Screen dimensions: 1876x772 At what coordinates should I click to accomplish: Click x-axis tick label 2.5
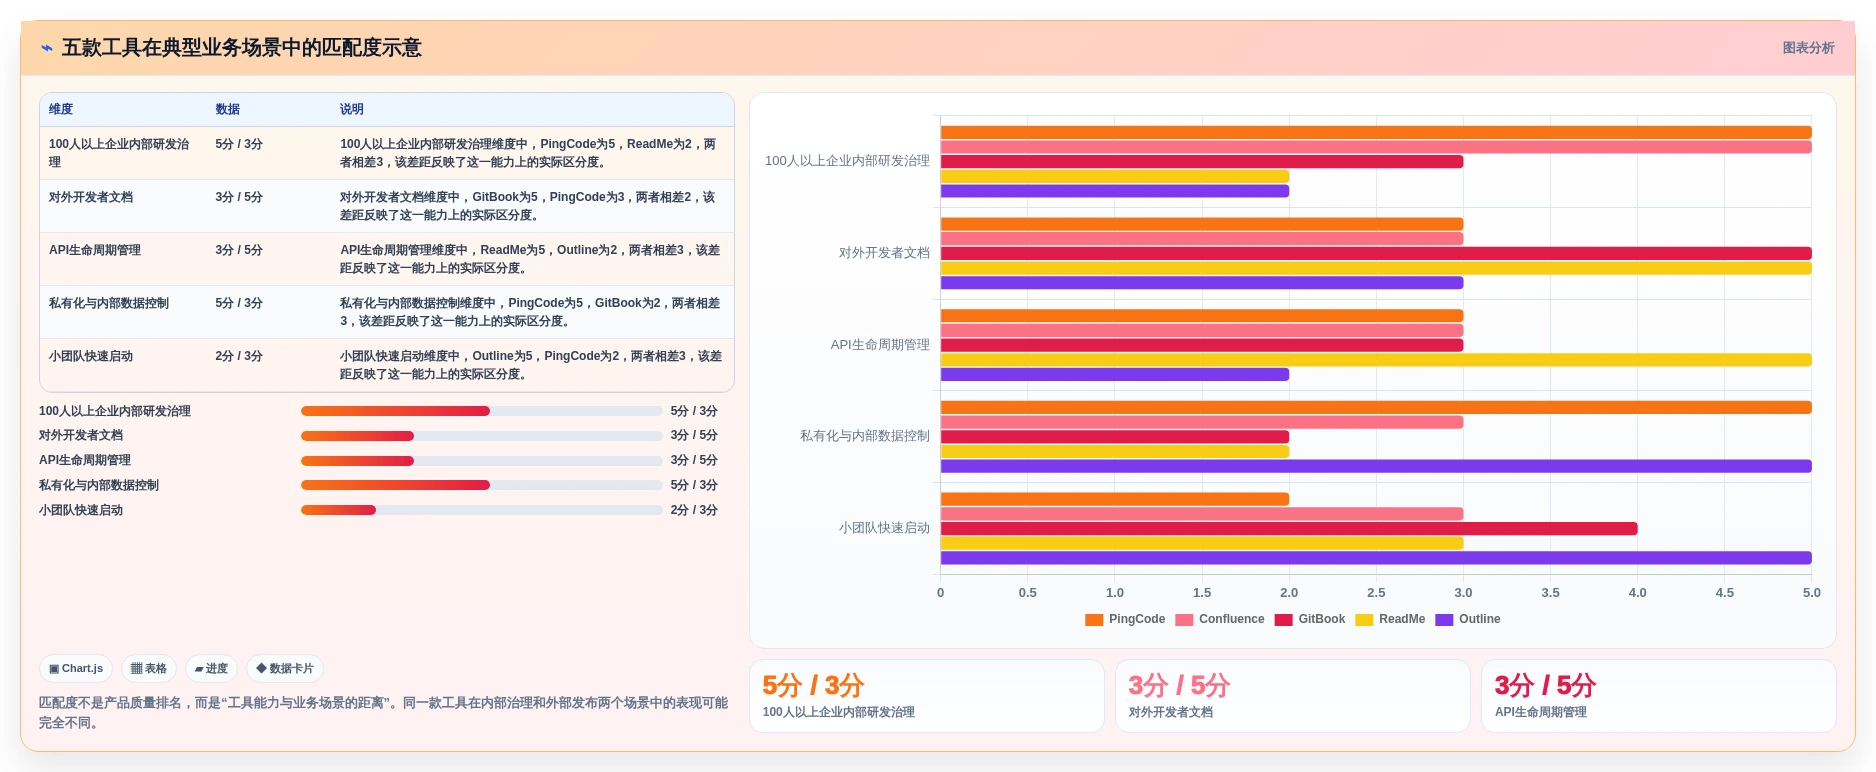coord(1376,593)
